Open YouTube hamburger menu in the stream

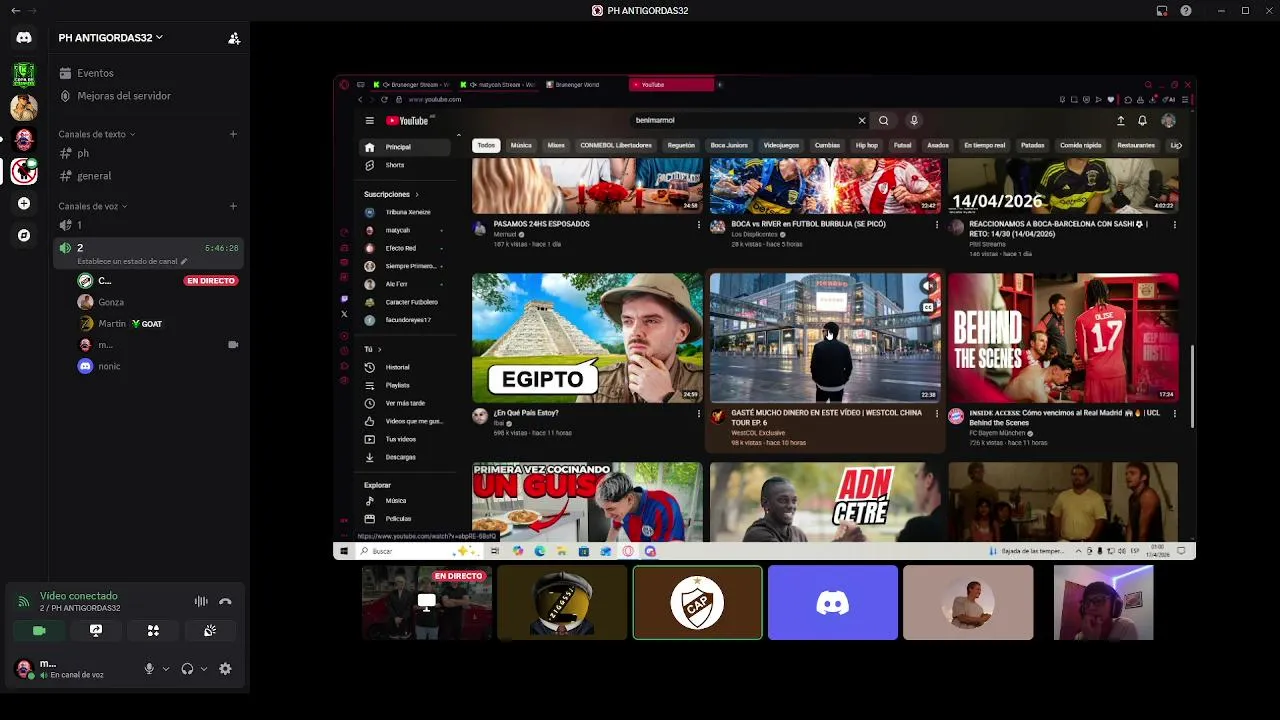(369, 121)
